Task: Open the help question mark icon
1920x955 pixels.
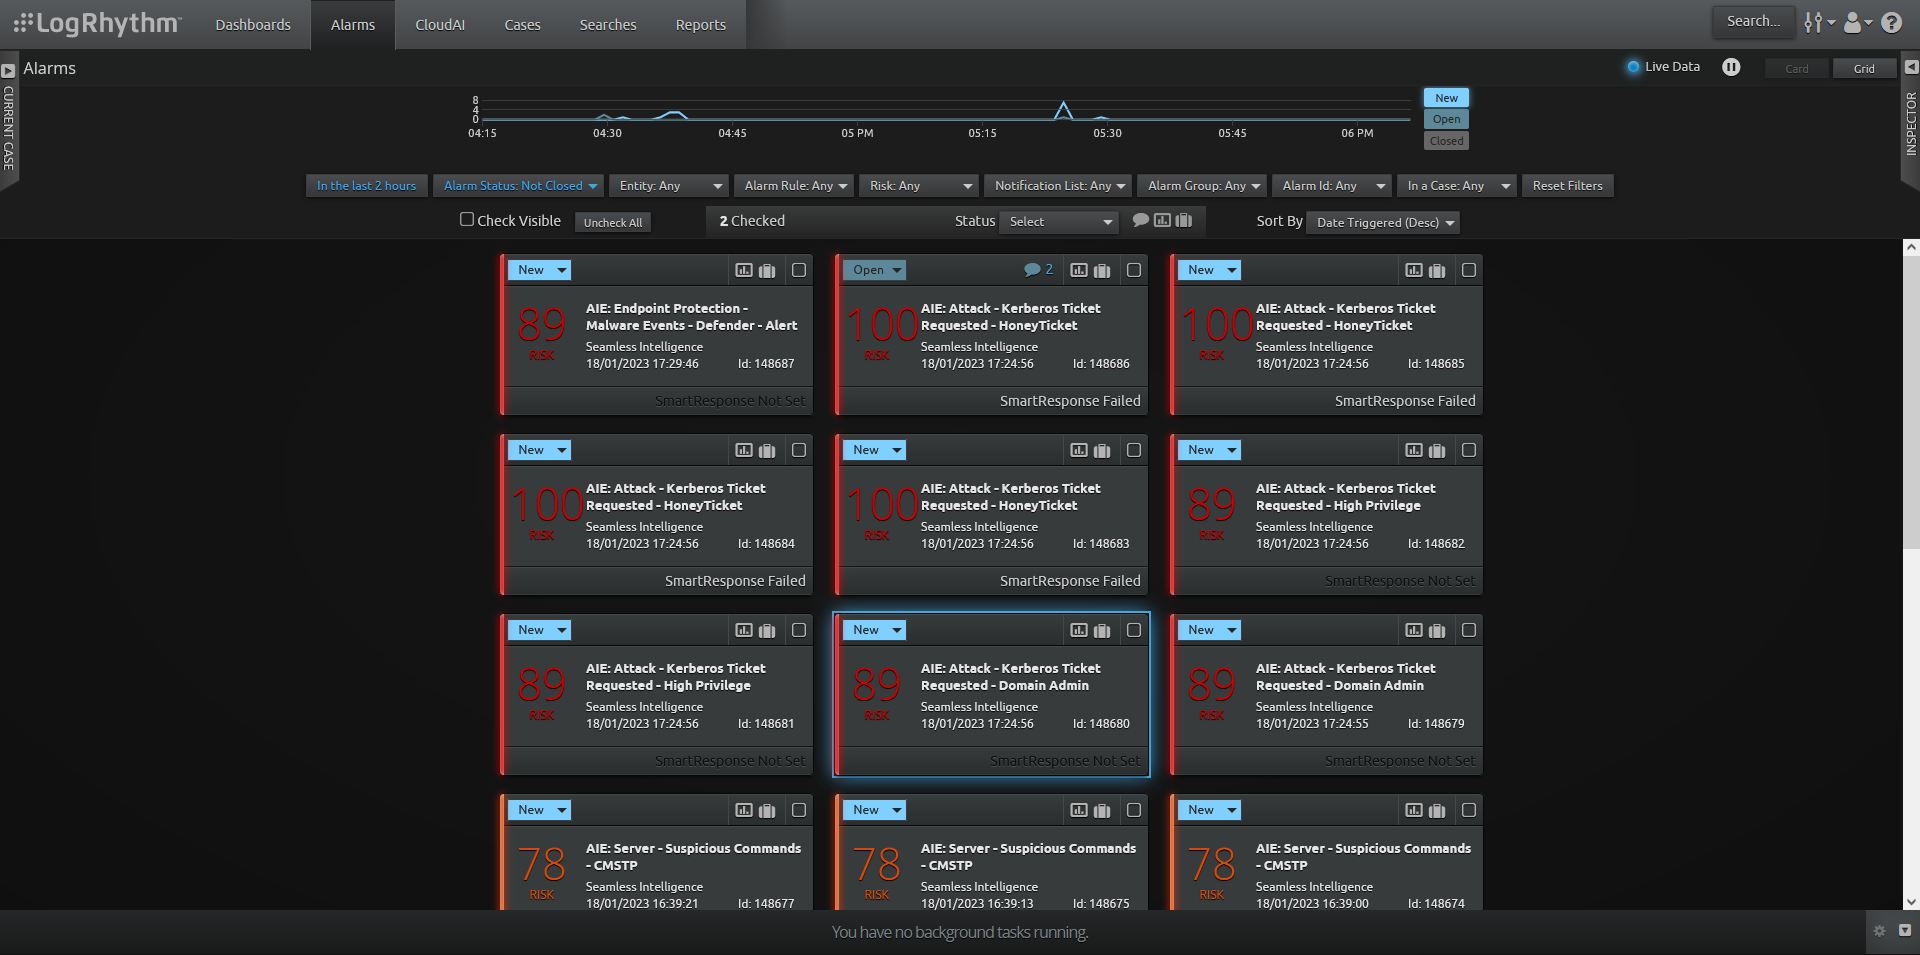Action: click(1892, 22)
